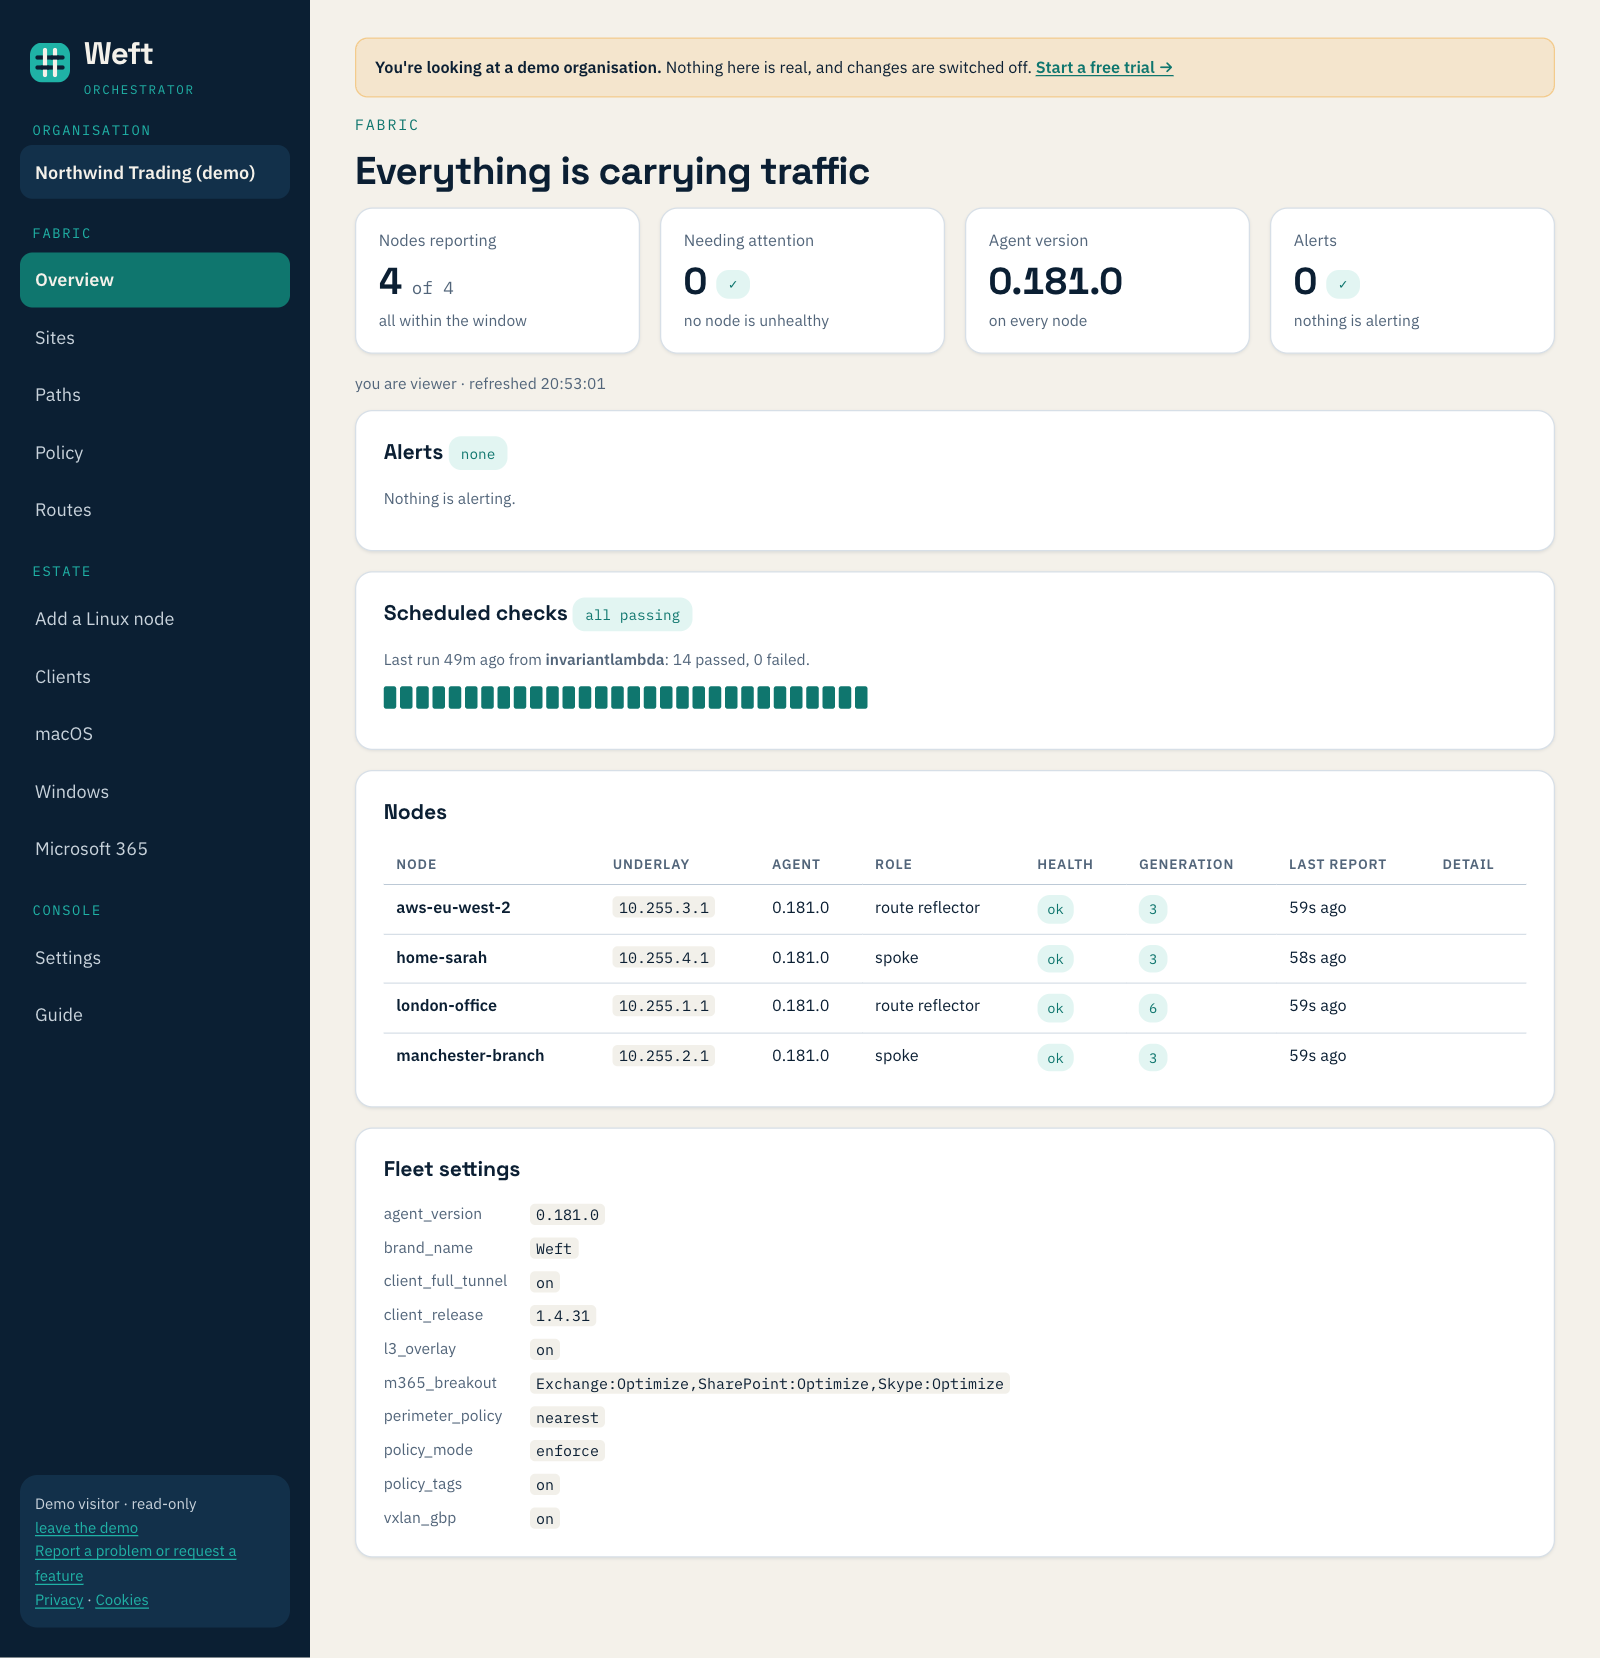Screen dimensions: 1600x1658
Task: Click the 'none' badge beside Alerts heading
Action: point(478,454)
